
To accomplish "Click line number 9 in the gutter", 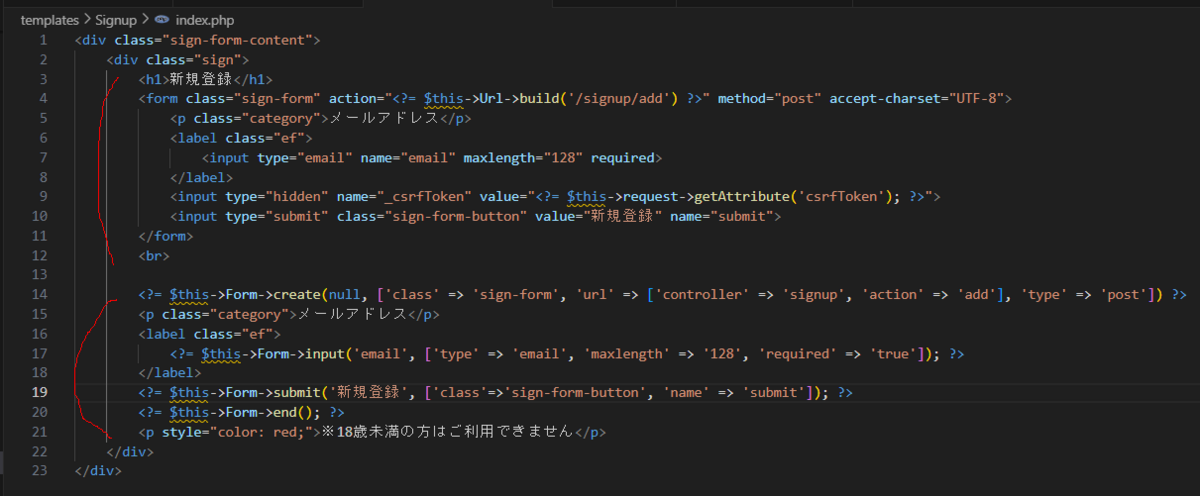I will [43, 197].
